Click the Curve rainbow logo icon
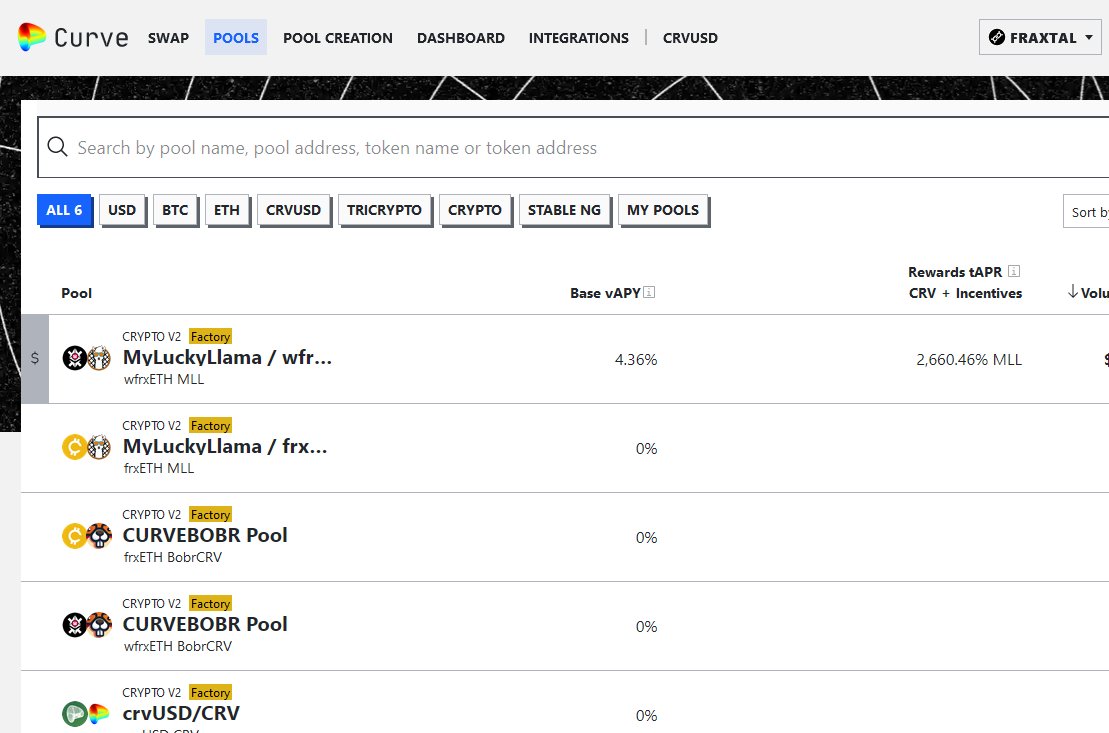The image size is (1109, 733). 32,38
